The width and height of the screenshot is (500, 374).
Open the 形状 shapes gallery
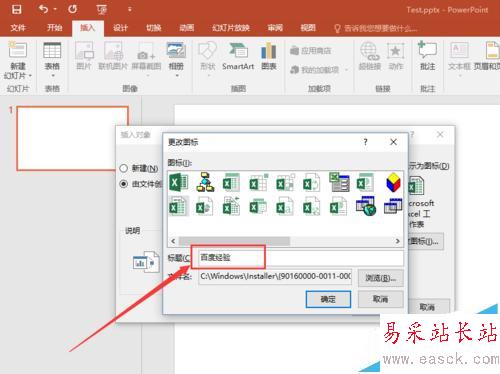(x=208, y=59)
